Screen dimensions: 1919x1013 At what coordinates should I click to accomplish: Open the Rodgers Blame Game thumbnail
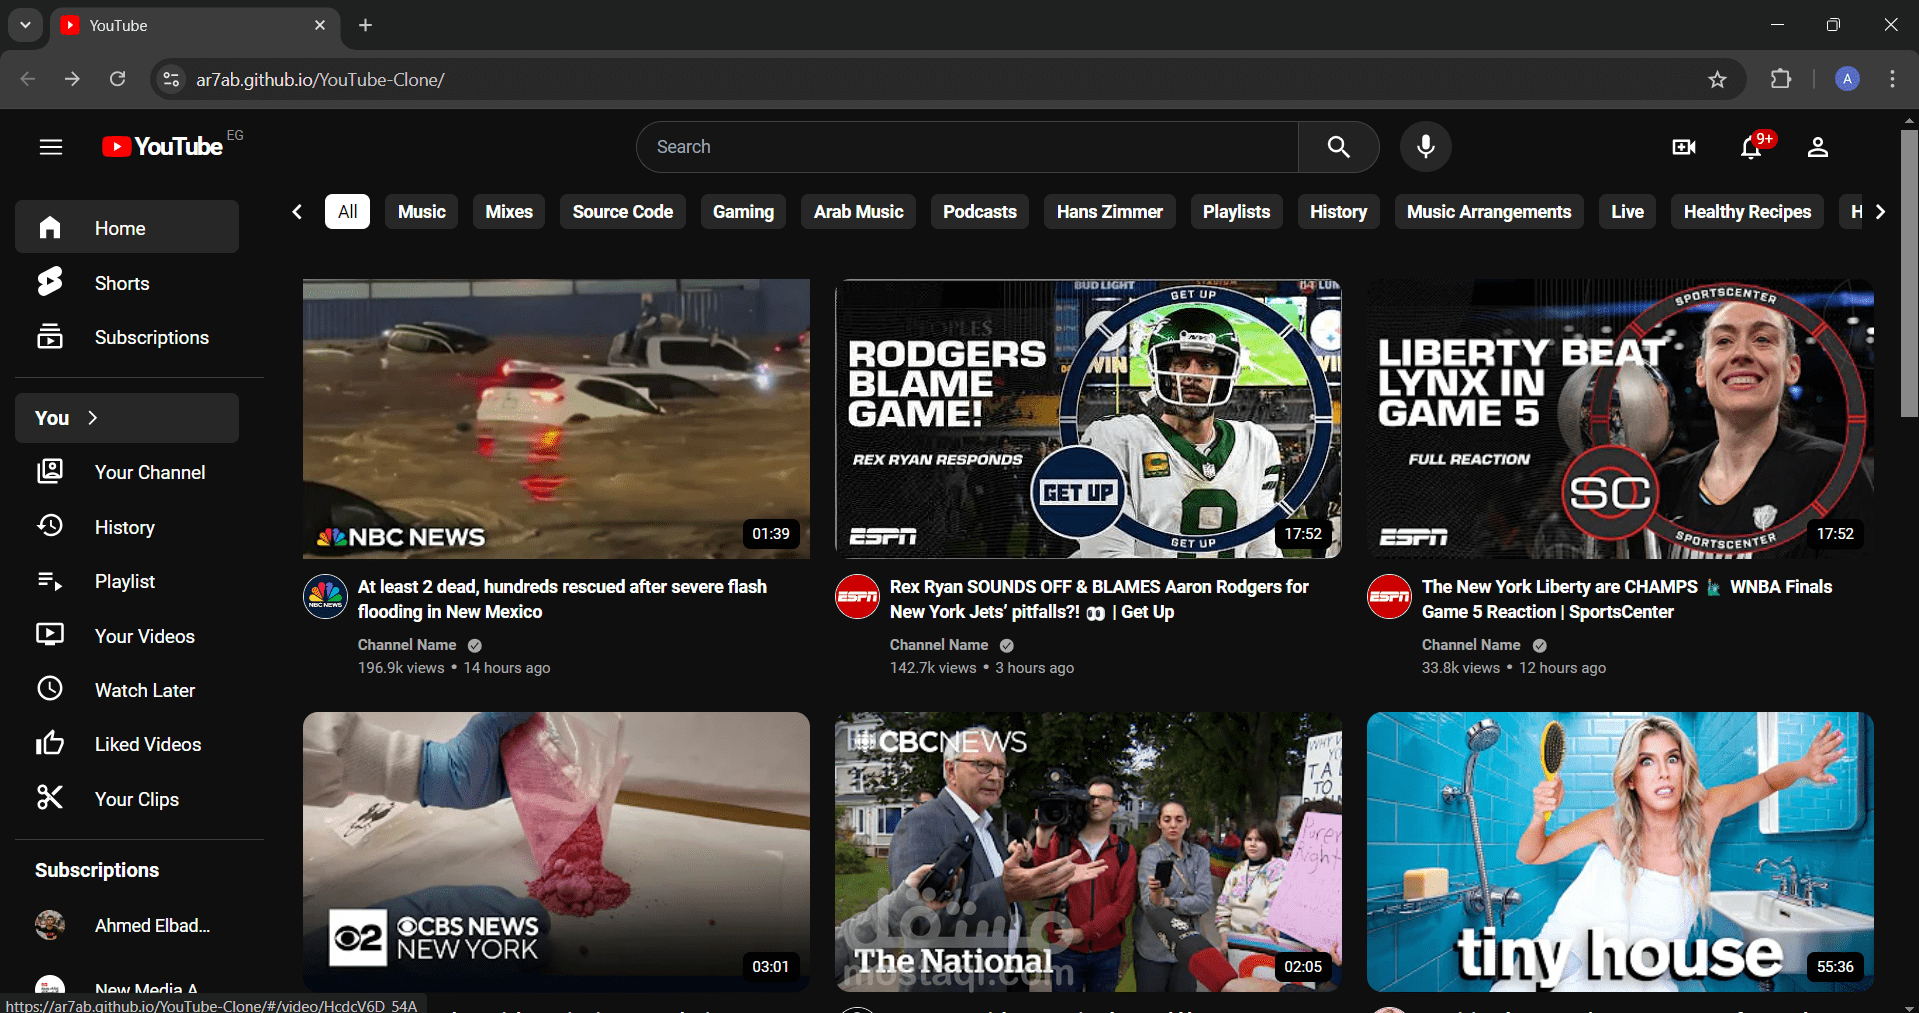pyautogui.click(x=1088, y=418)
